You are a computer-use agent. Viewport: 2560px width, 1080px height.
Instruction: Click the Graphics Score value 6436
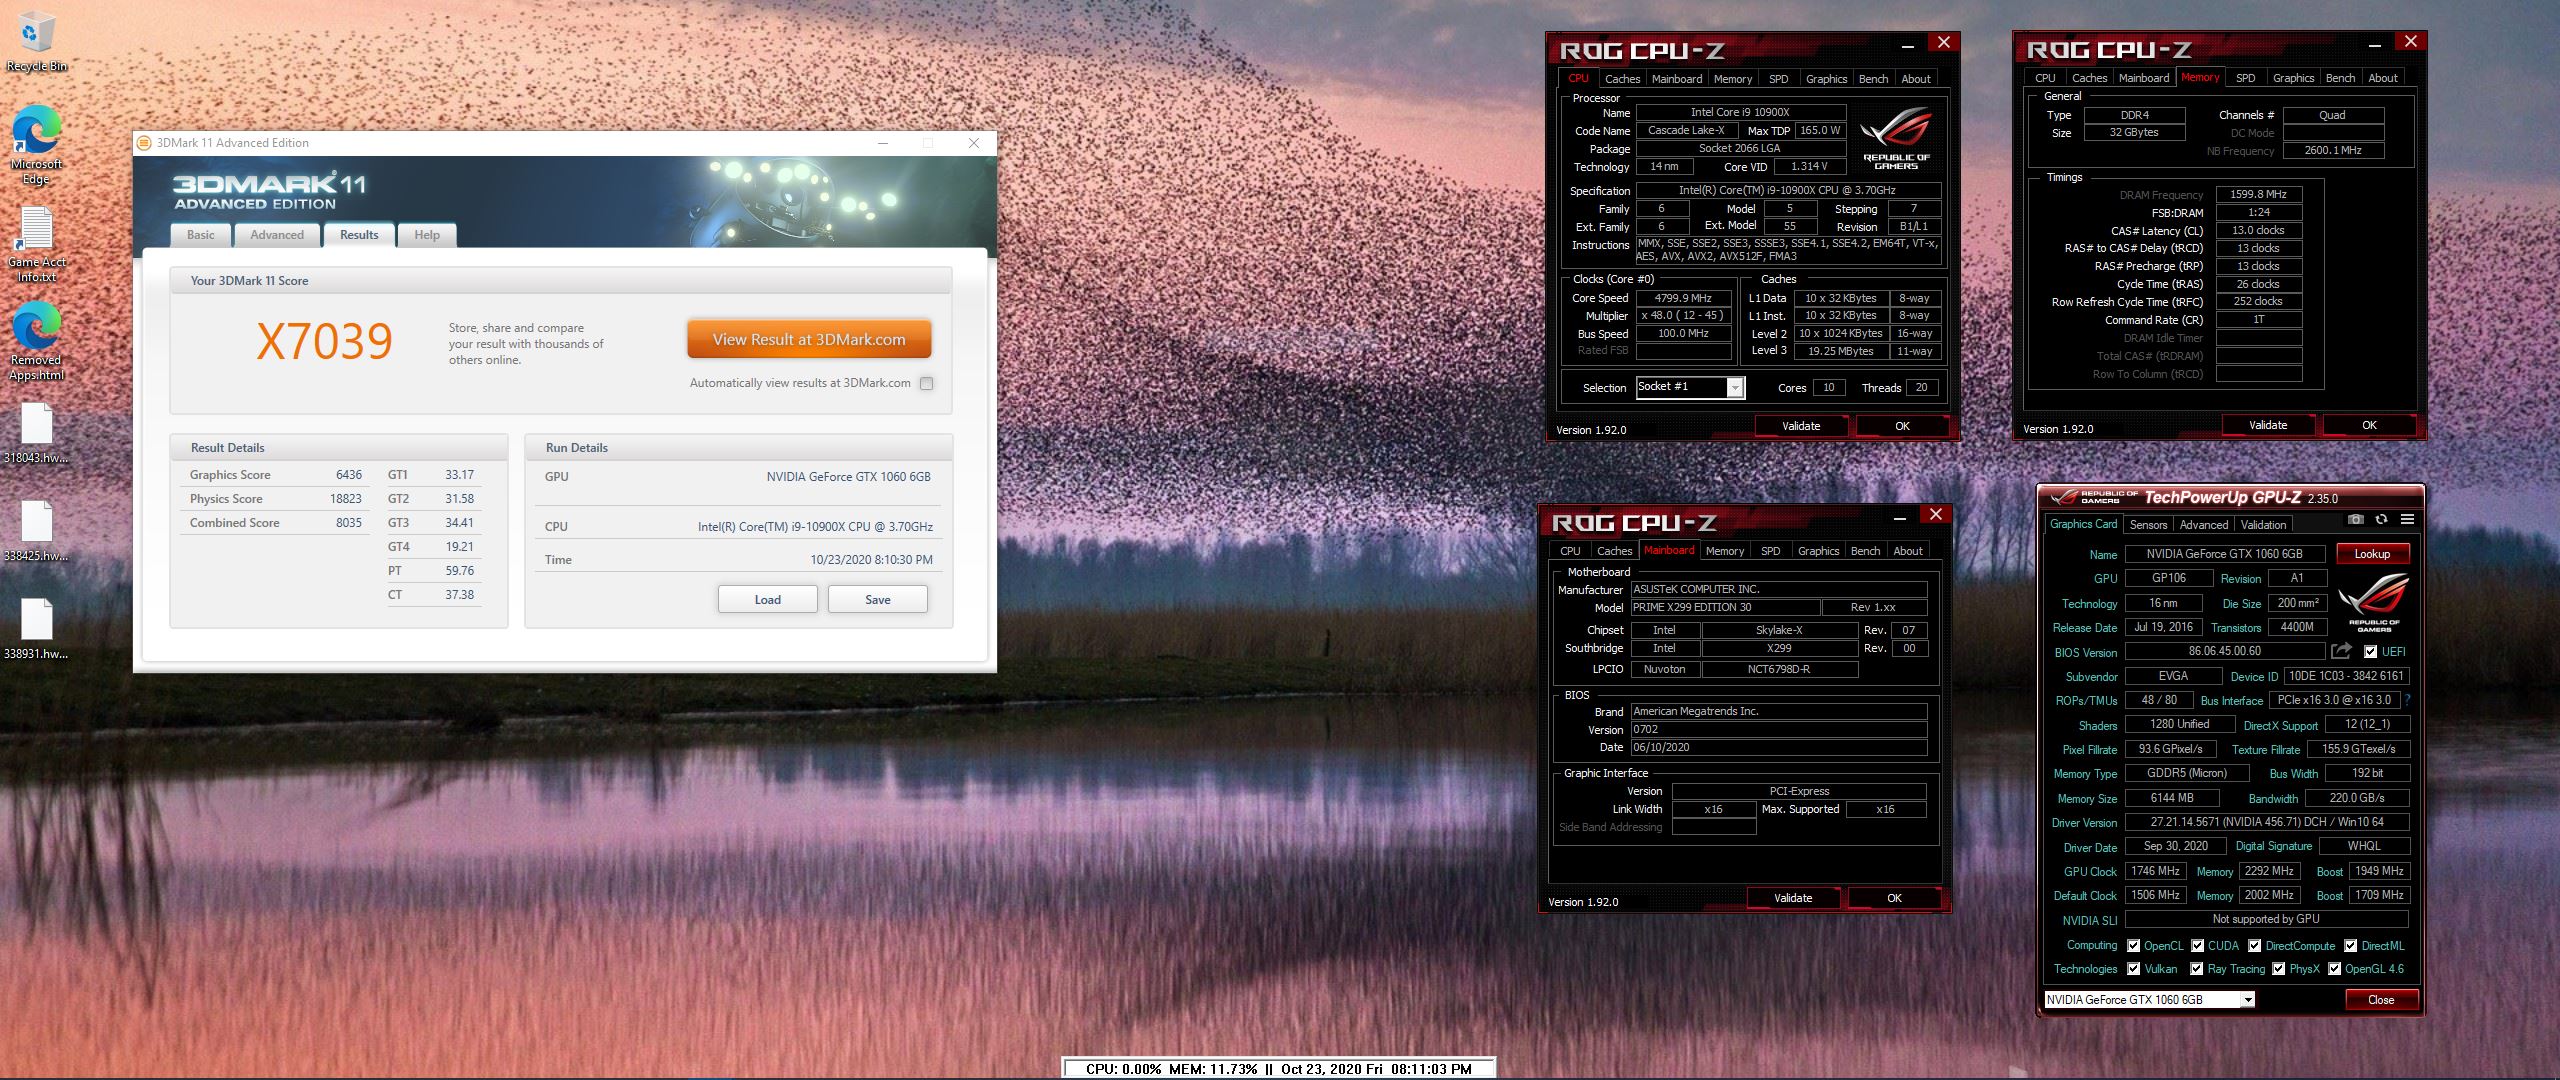coord(349,475)
